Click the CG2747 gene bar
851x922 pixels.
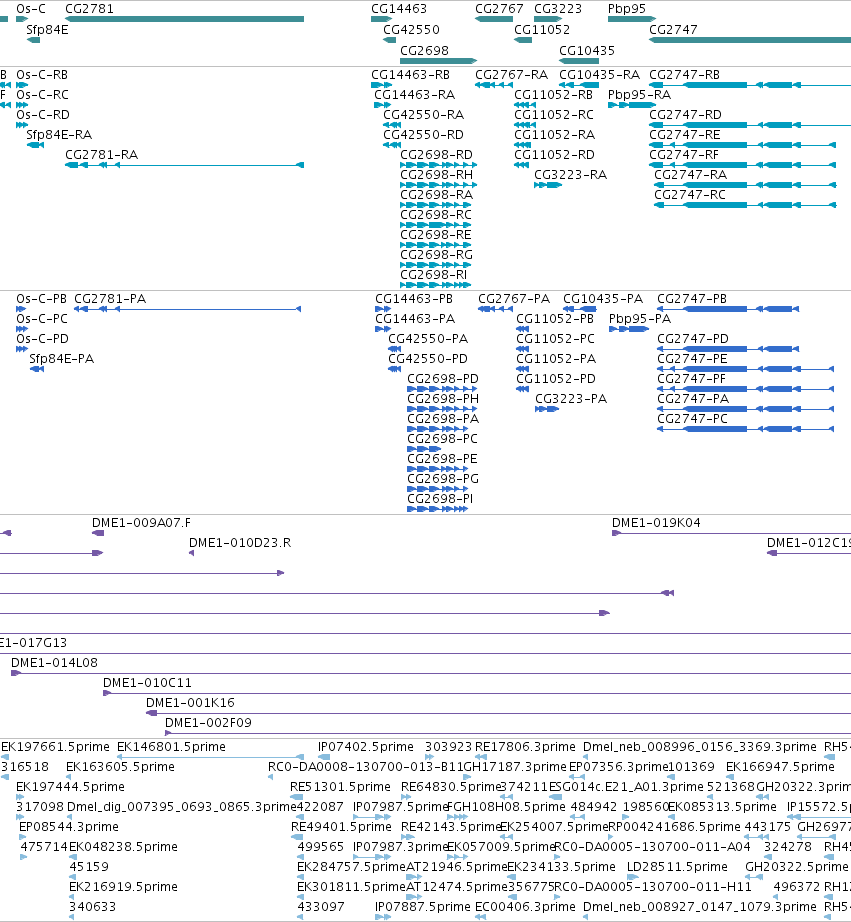pos(750,40)
